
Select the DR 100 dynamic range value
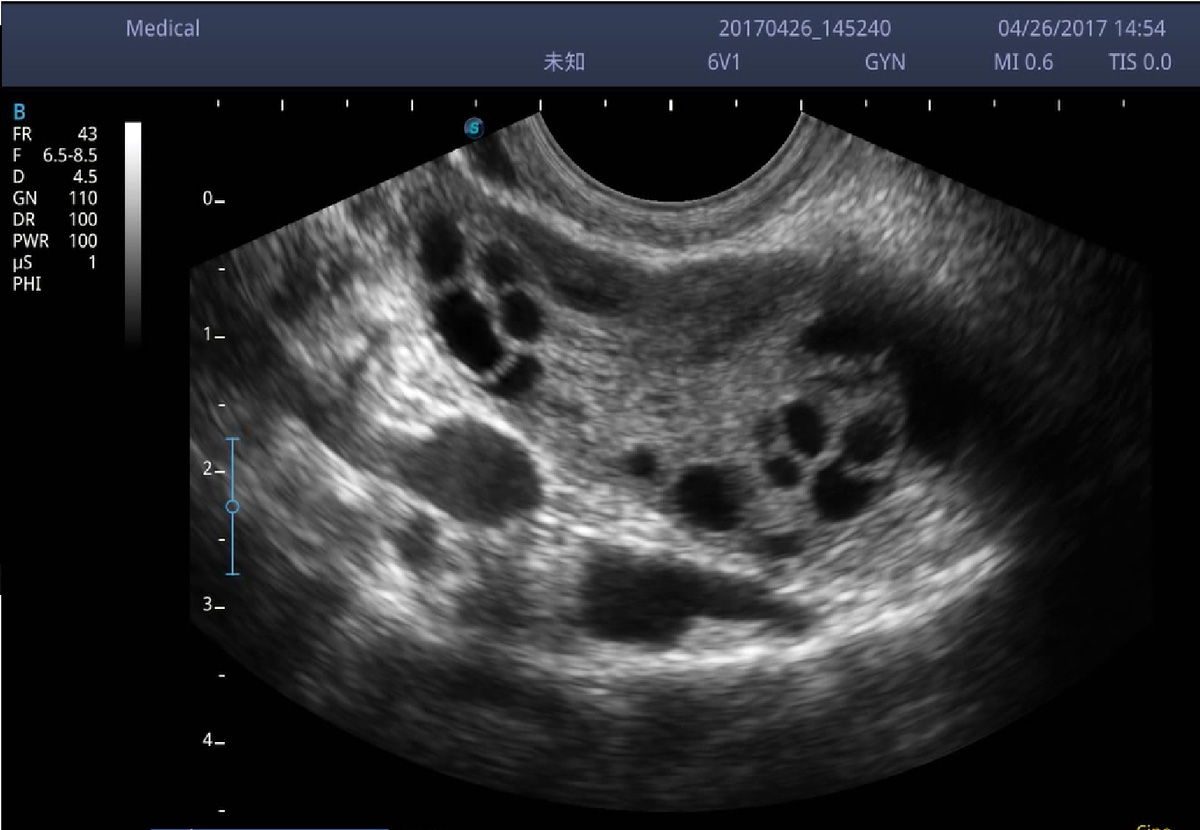tap(55, 220)
